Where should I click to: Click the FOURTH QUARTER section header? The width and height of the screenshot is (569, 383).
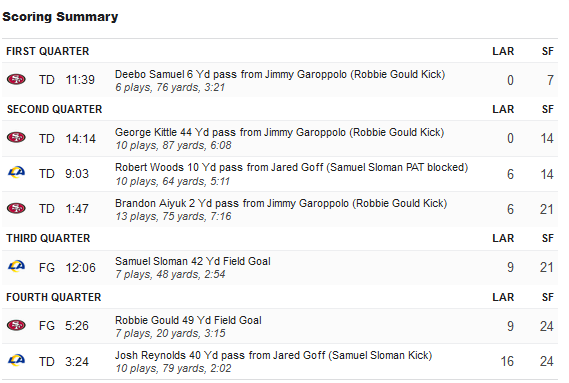point(53,297)
